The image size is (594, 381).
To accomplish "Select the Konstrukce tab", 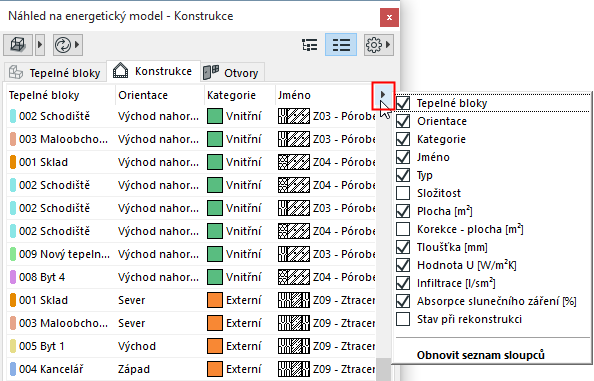I will [x=153, y=71].
